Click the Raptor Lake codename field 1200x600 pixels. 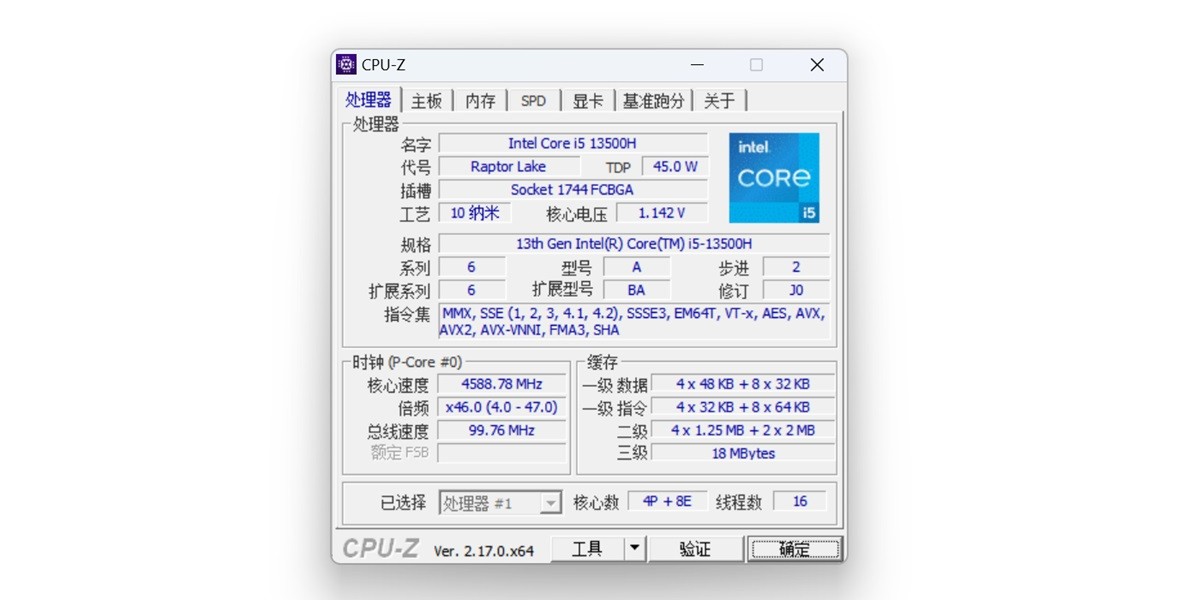(509, 166)
